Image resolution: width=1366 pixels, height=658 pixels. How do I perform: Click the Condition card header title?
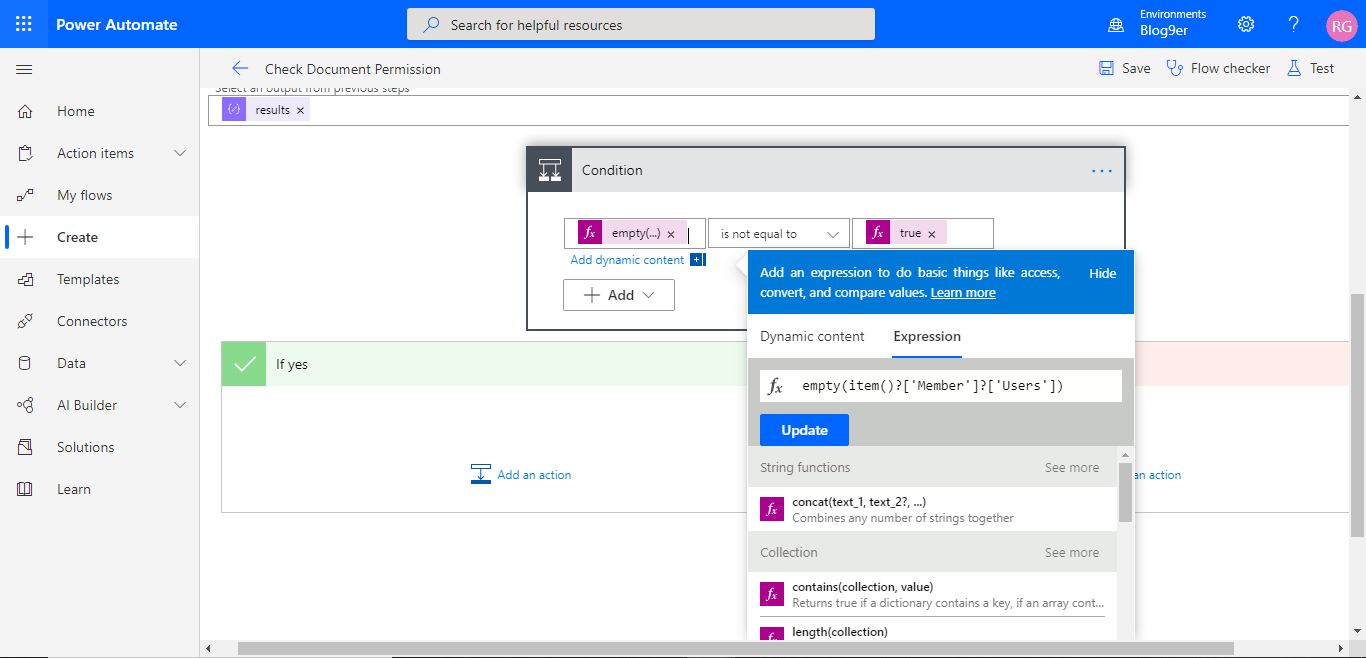612,170
